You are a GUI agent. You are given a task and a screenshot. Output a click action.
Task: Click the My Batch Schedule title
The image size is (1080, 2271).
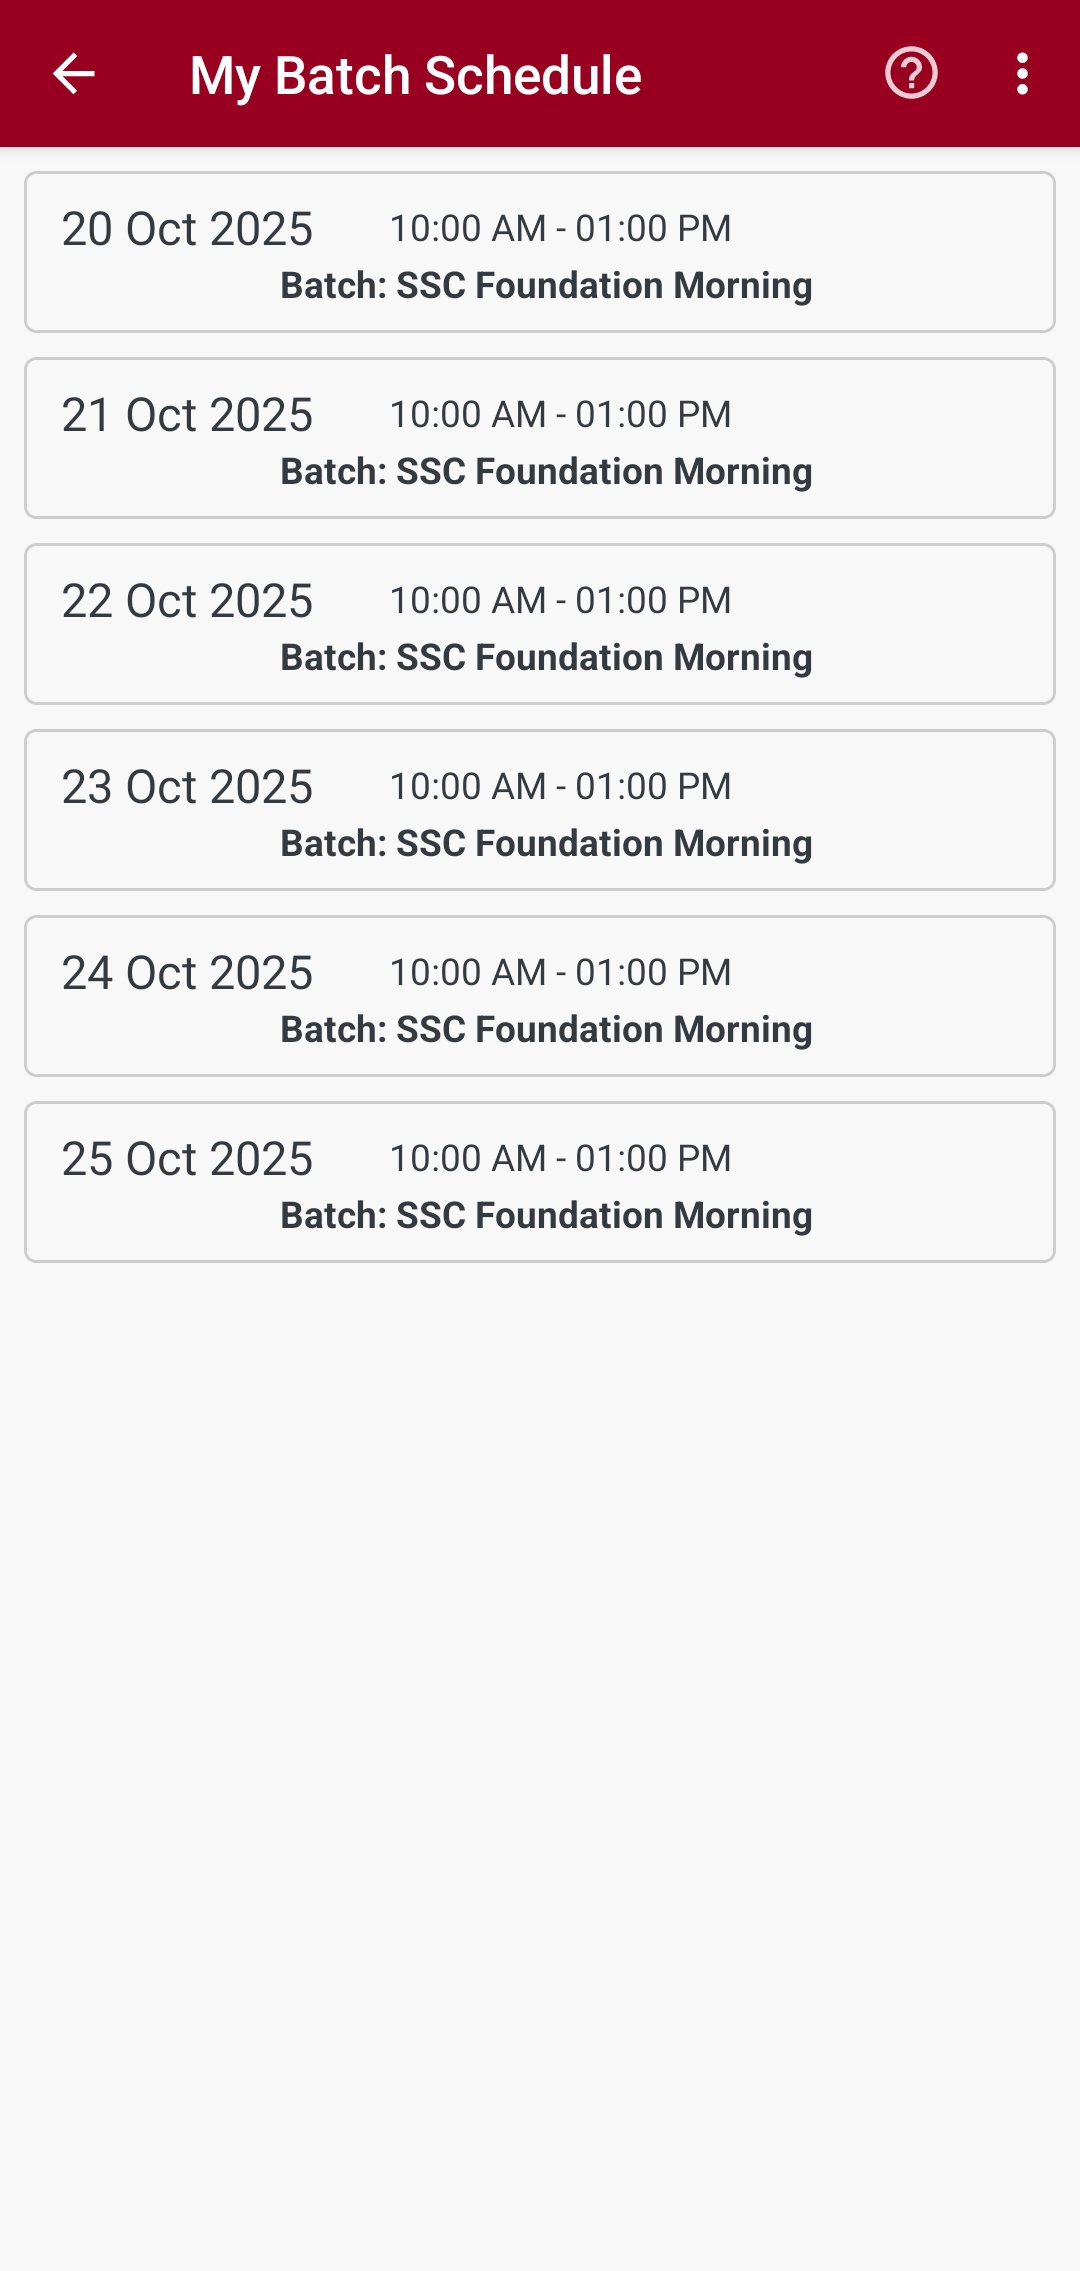click(x=415, y=76)
